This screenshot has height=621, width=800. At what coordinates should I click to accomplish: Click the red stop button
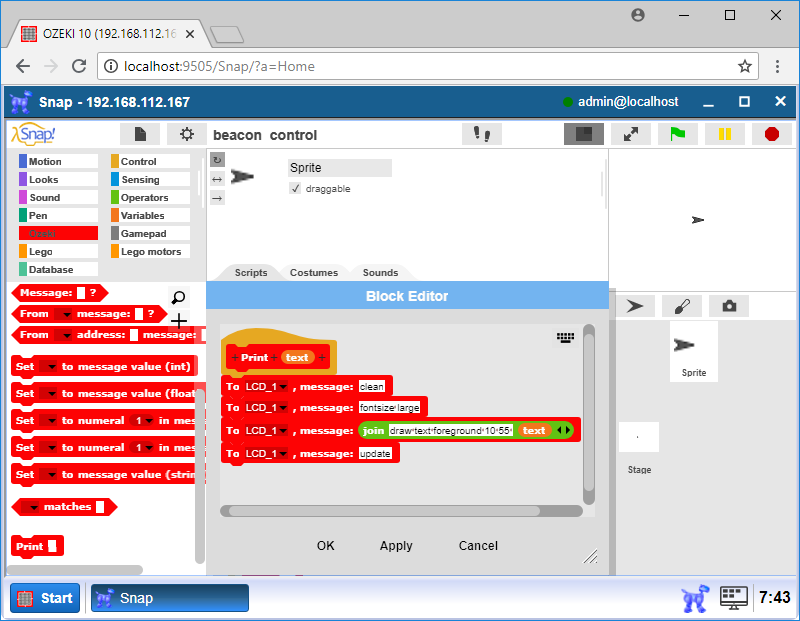771,134
